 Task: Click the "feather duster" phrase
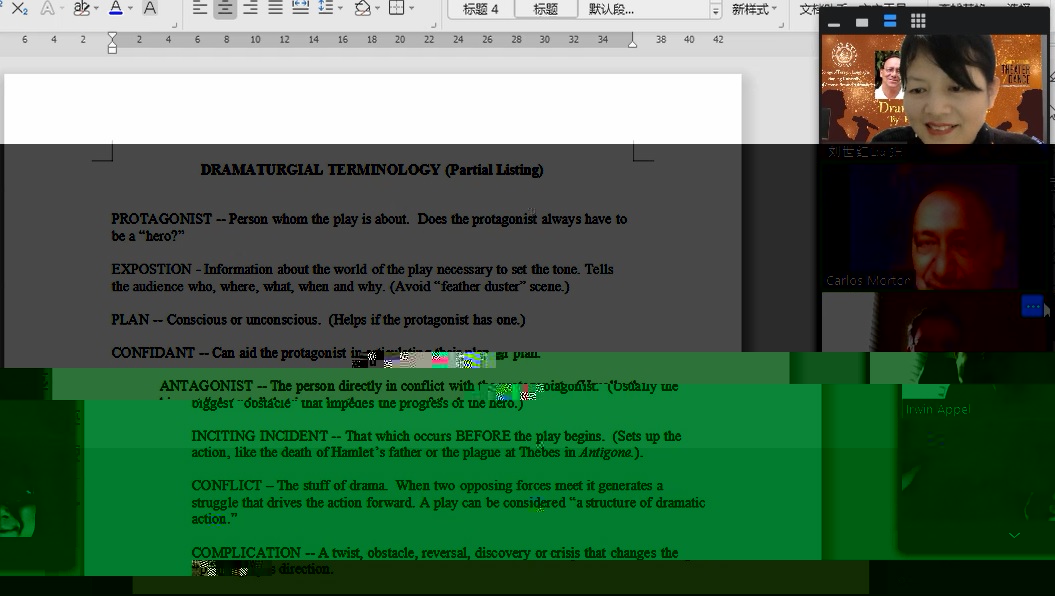[x=481, y=286]
